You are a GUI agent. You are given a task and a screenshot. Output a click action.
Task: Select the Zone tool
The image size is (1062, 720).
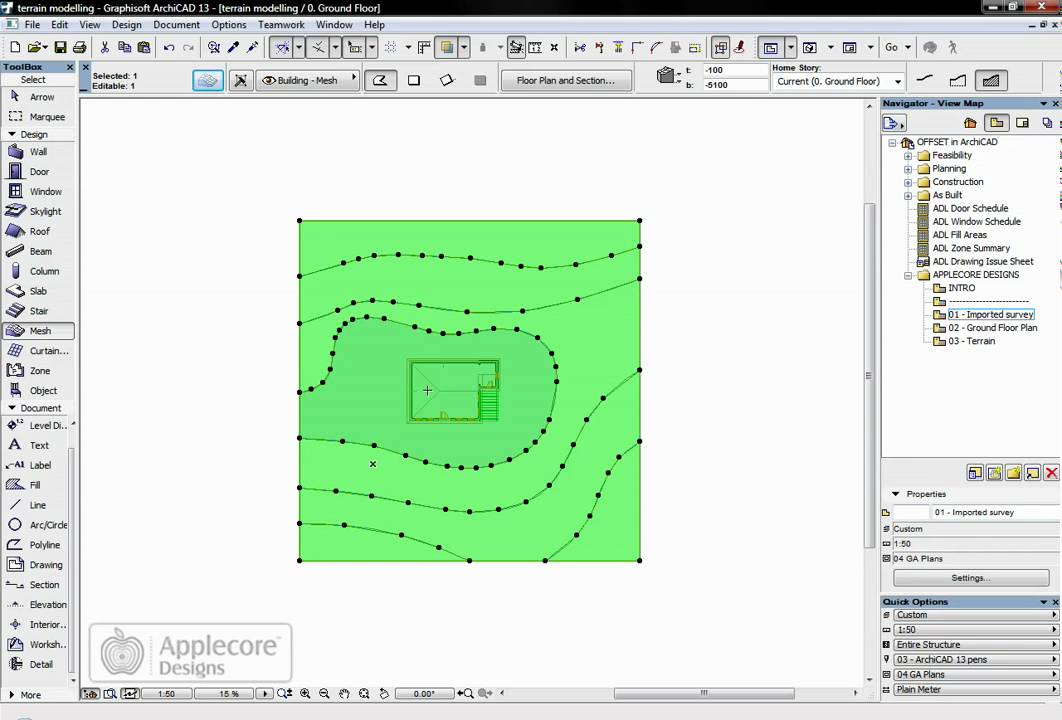[x=37, y=370]
